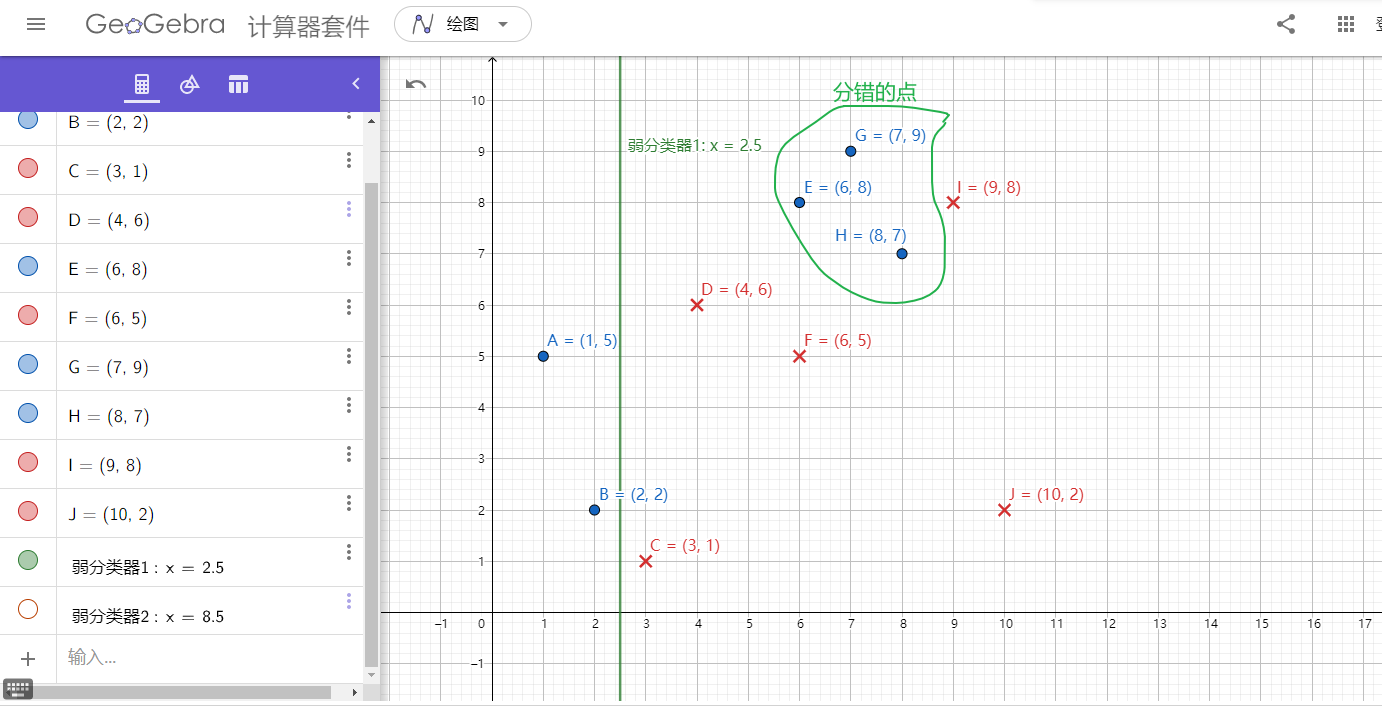Click the green line label 弱分类器1: x = 2.5
The height and width of the screenshot is (706, 1382).
[x=695, y=145]
